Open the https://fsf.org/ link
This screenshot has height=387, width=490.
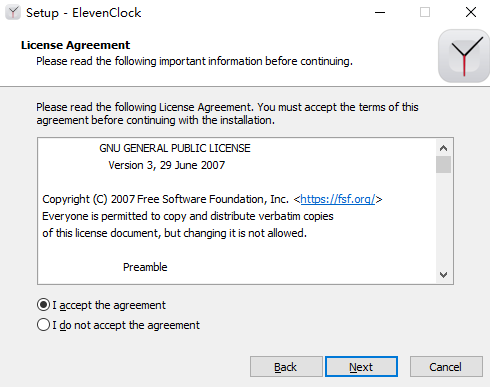point(338,199)
